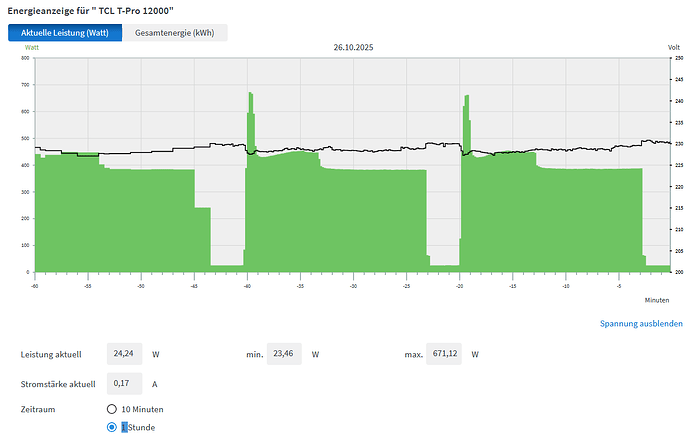Click the date label 26.10.2025

click(352, 47)
